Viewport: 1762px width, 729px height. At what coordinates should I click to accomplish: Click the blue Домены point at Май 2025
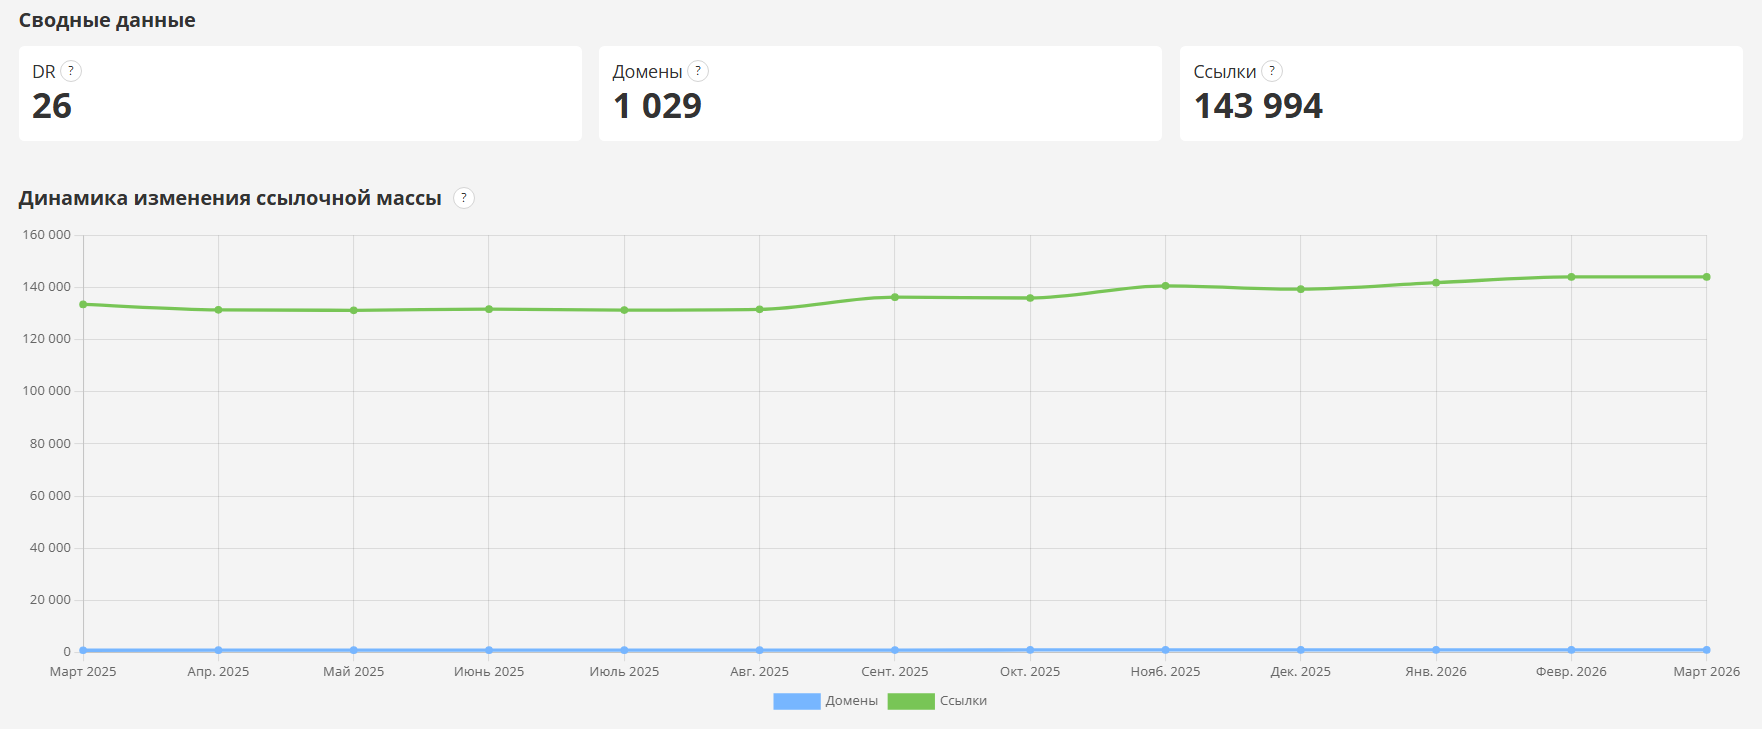(354, 650)
